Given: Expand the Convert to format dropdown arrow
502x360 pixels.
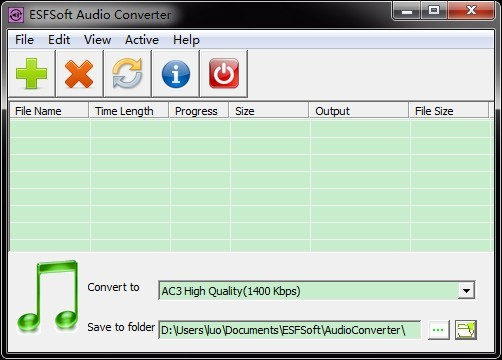Looking at the screenshot, I should 466,291.
